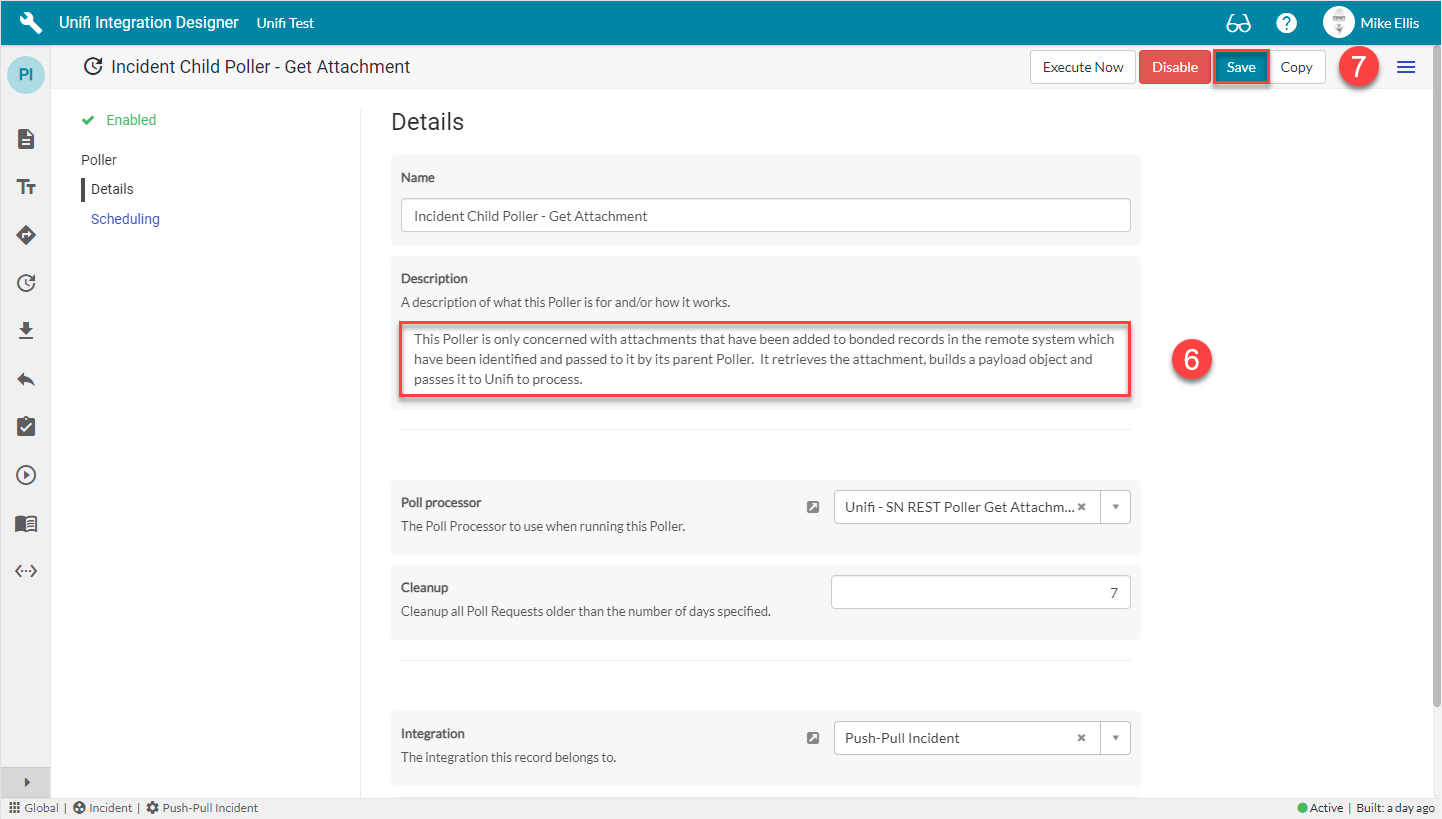The image size is (1442, 819).
Task: Open the help question mark icon
Action: pos(1286,22)
